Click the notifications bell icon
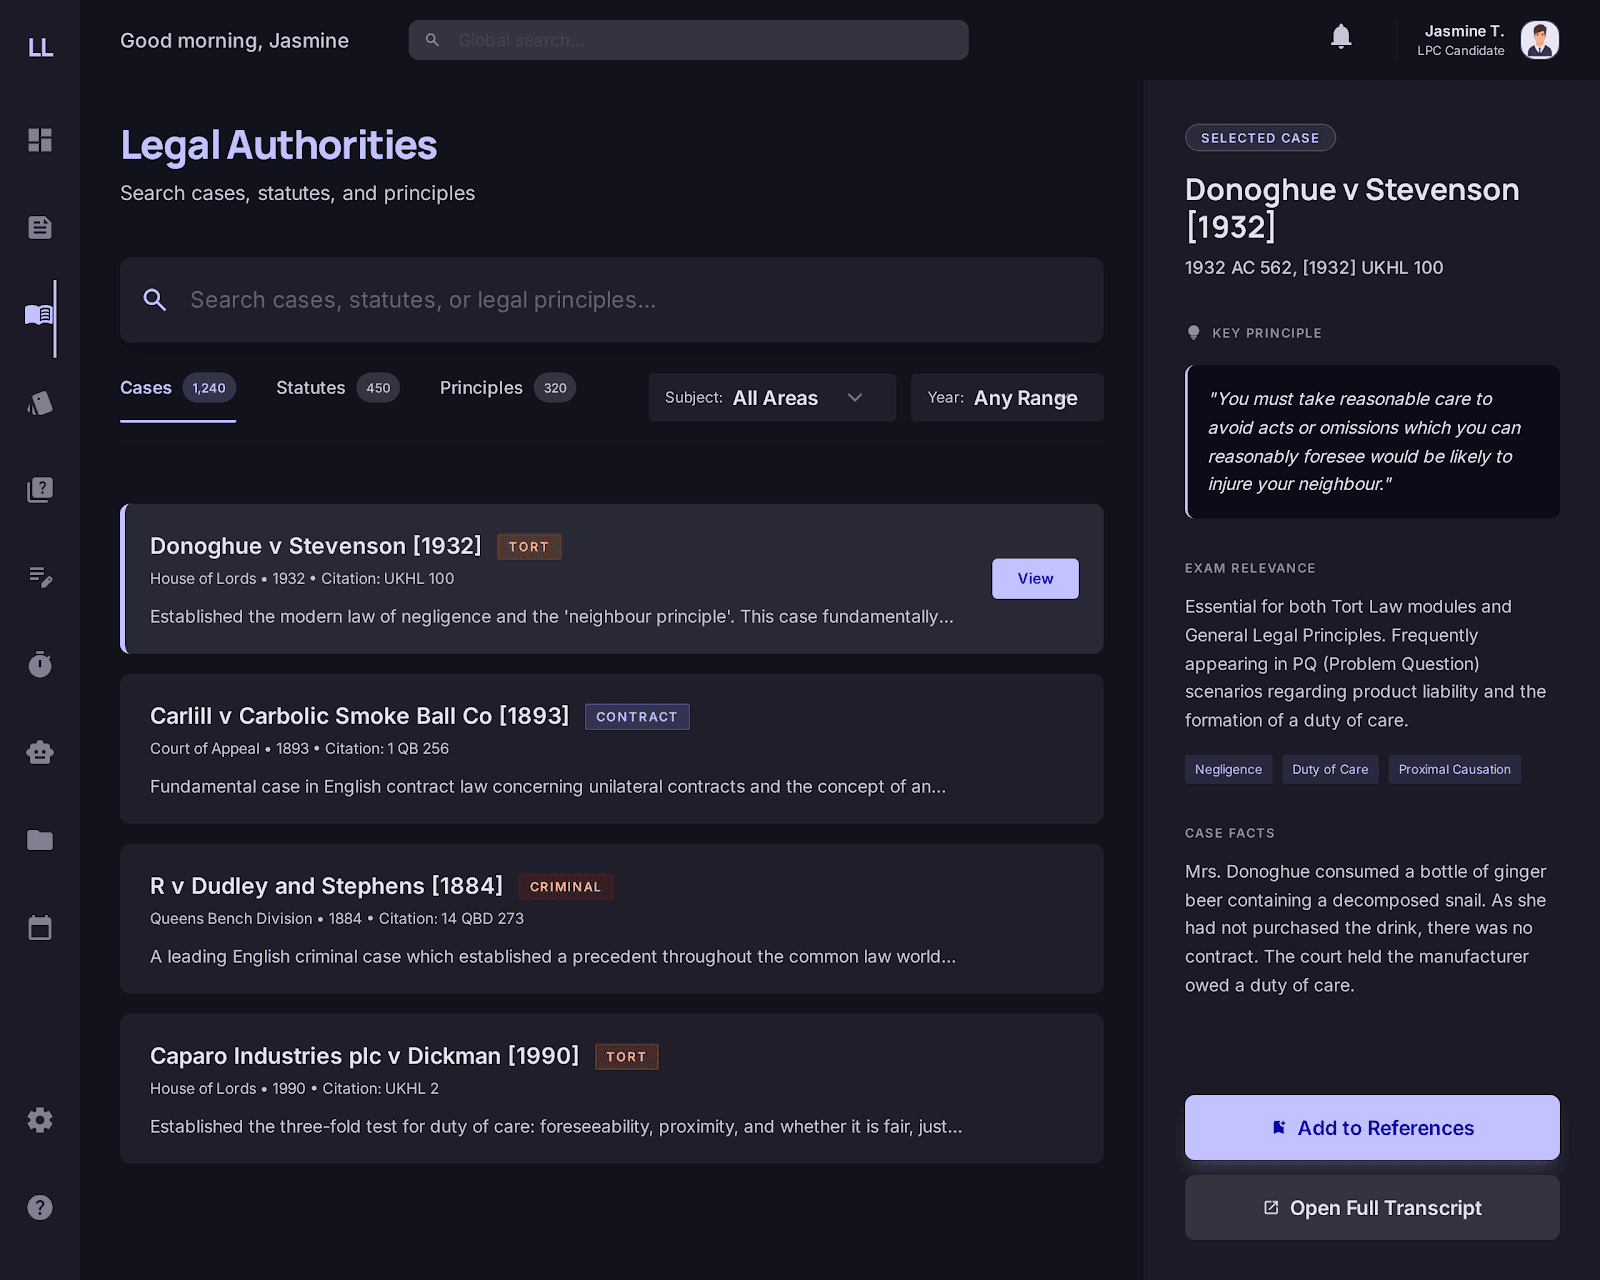Viewport: 1600px width, 1280px height. coord(1341,38)
